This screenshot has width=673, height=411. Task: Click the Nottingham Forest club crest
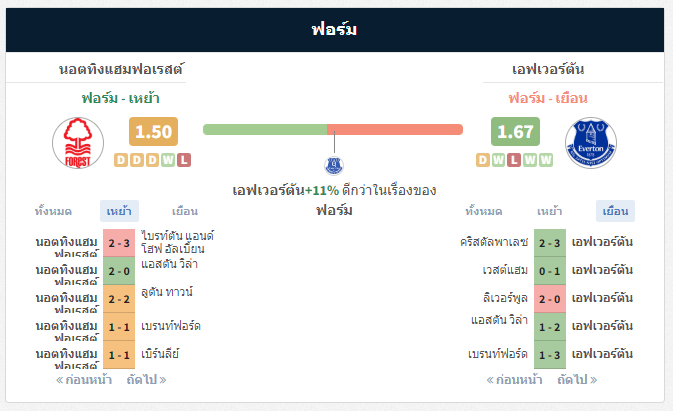click(x=78, y=143)
